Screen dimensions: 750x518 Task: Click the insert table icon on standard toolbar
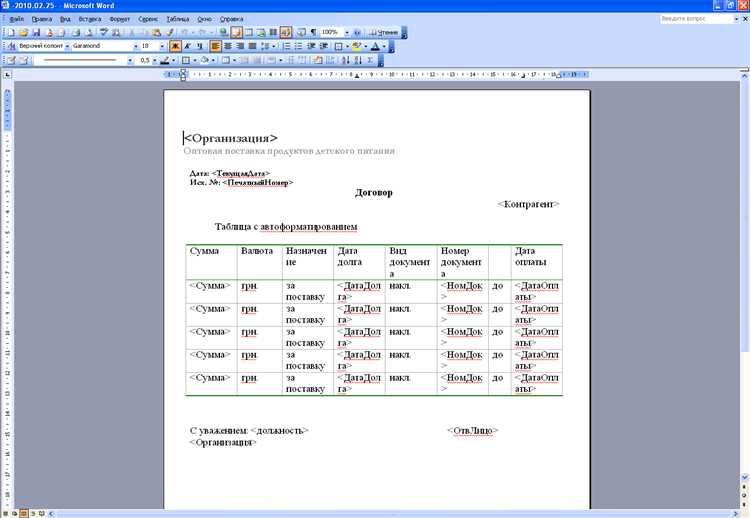(x=248, y=33)
